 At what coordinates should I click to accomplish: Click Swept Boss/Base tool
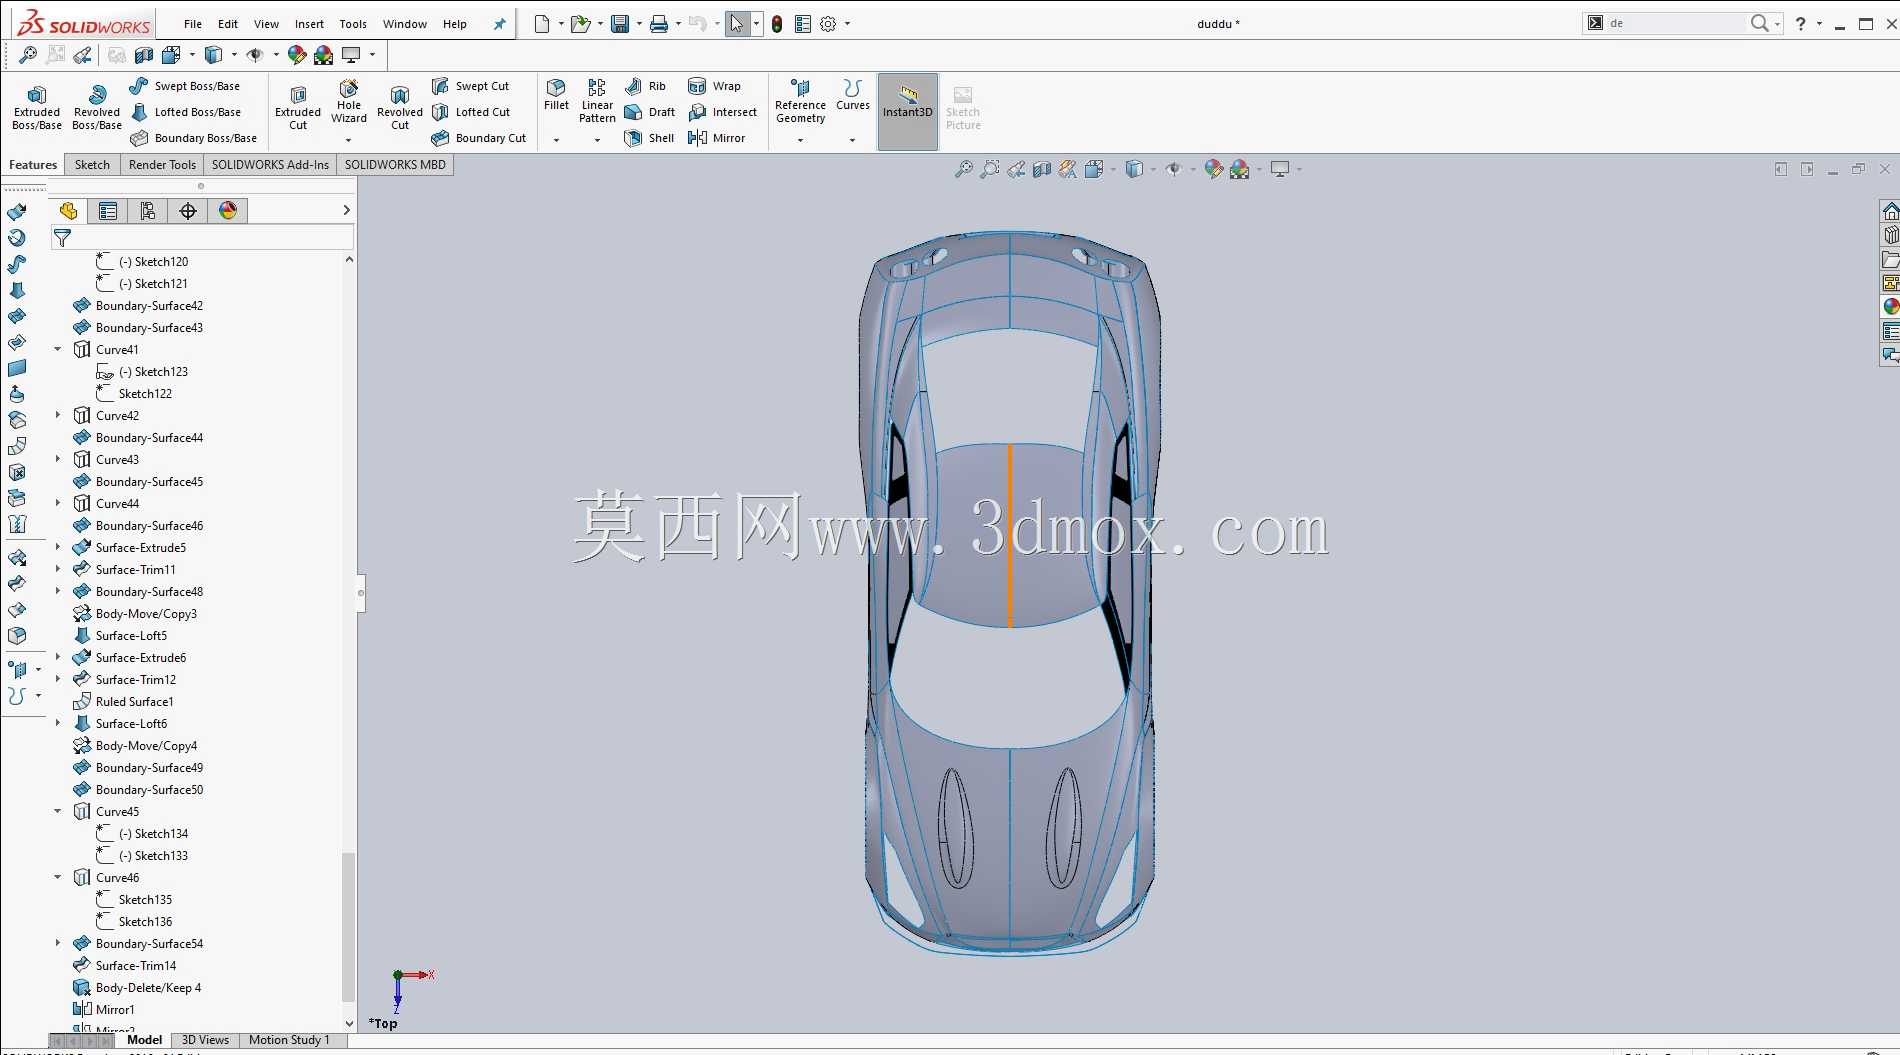coord(185,86)
